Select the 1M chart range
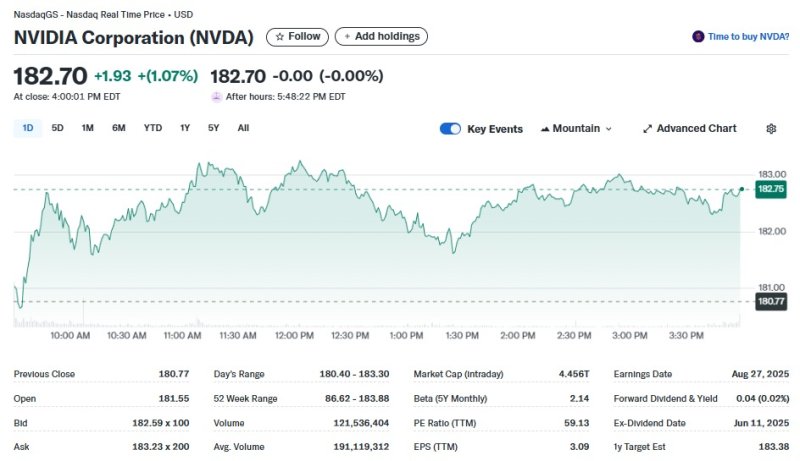This screenshot has width=800, height=461. pyautogui.click(x=87, y=128)
